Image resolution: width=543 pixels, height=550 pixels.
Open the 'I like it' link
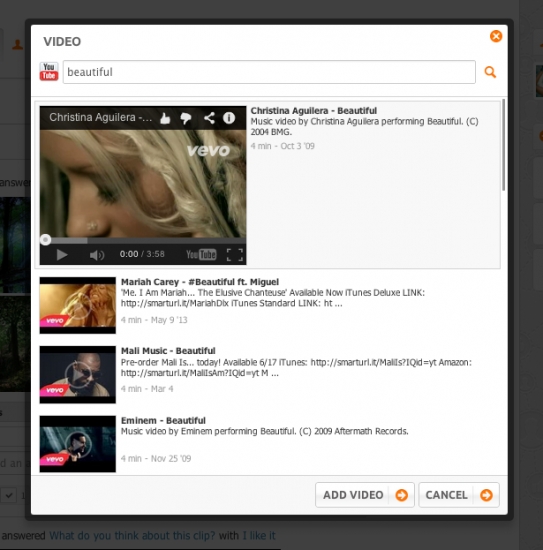coord(259,535)
